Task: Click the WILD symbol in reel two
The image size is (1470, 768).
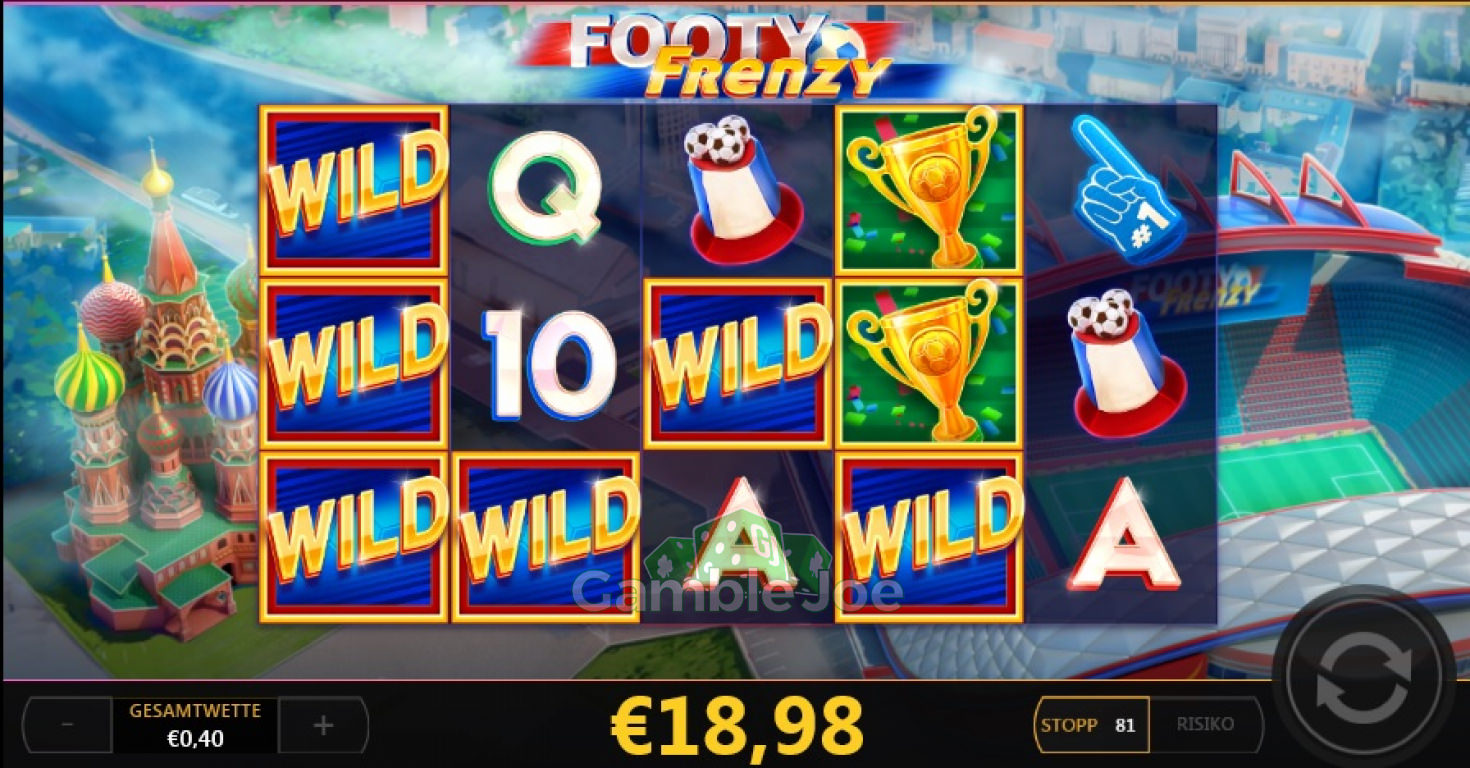Action: (546, 537)
